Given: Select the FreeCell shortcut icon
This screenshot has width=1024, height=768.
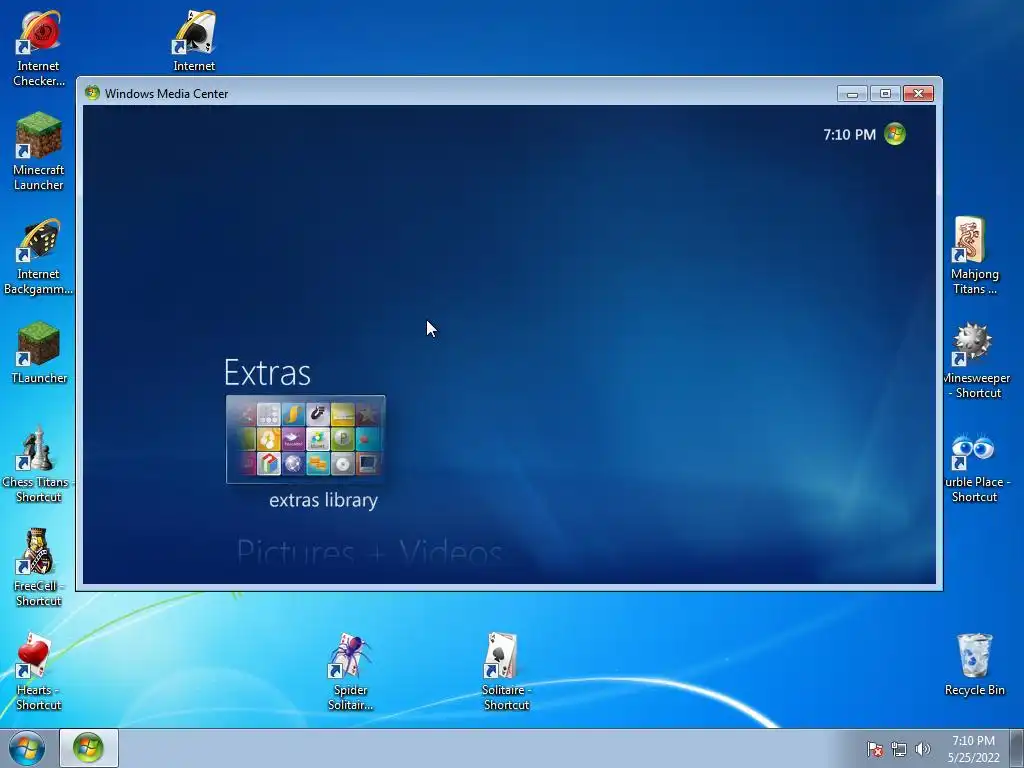Looking at the screenshot, I should tap(39, 568).
